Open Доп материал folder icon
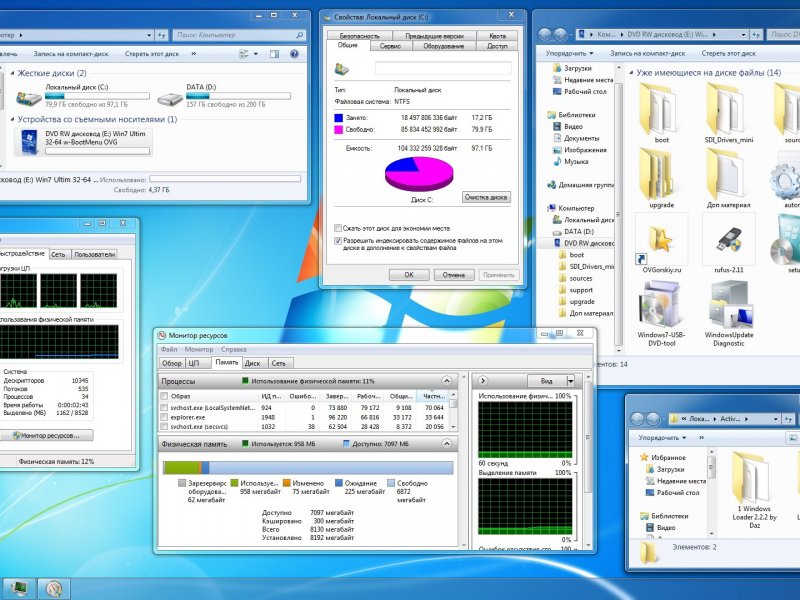The height and width of the screenshot is (600, 800). pos(728,174)
